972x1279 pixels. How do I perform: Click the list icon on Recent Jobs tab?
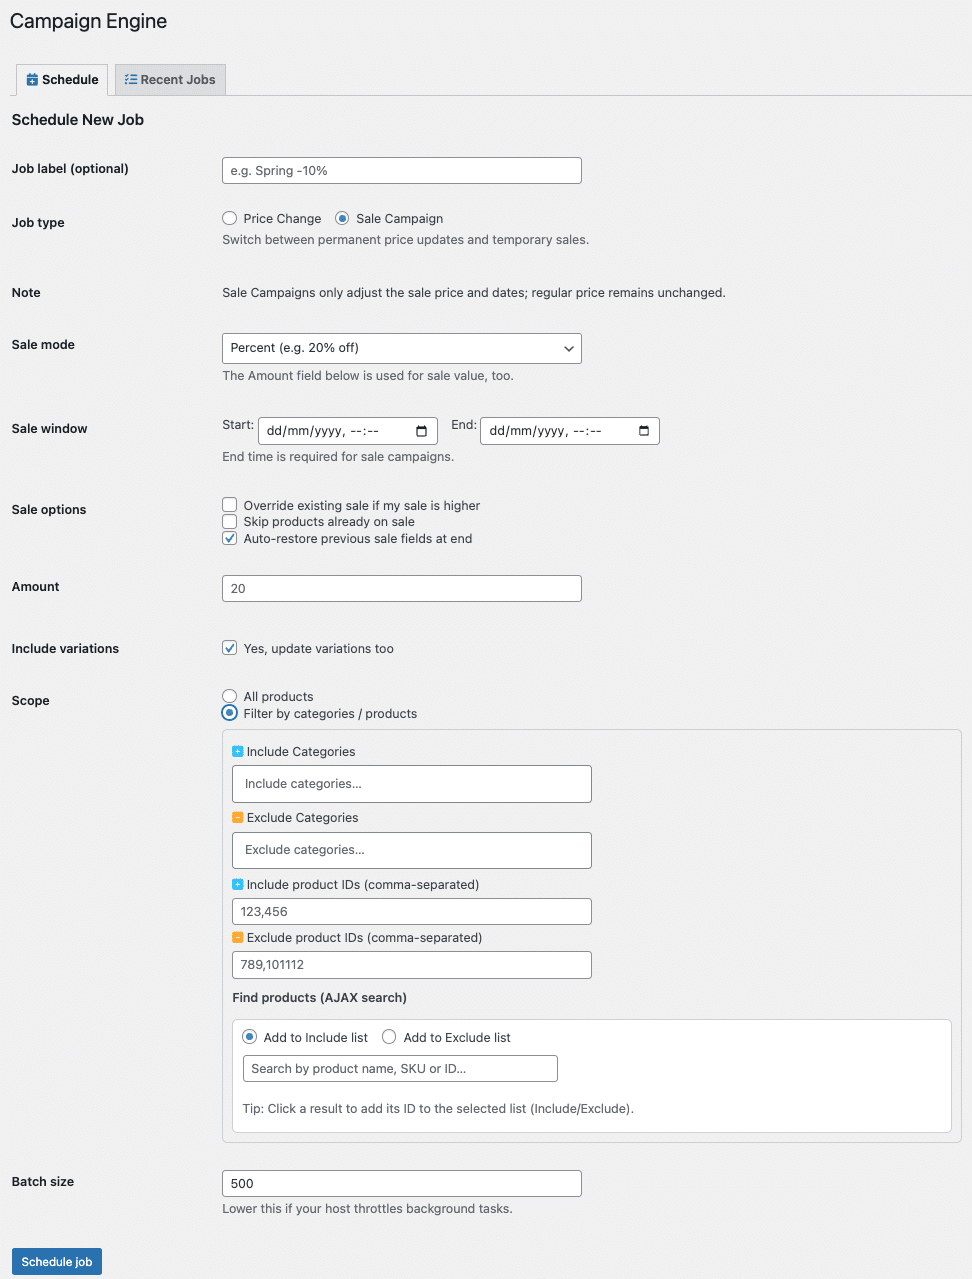point(131,80)
